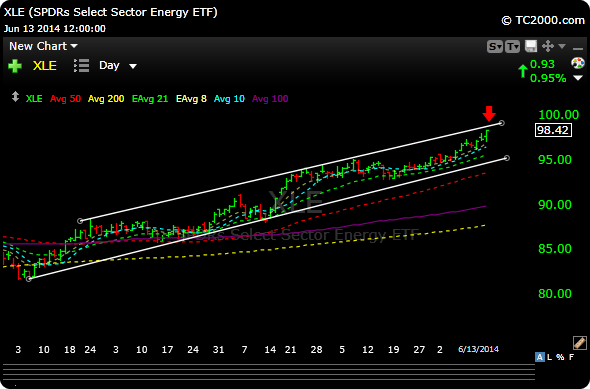Image resolution: width=590 pixels, height=389 pixels.
Task: Click the up-down scale arrow beside legend
Action: 15,97
